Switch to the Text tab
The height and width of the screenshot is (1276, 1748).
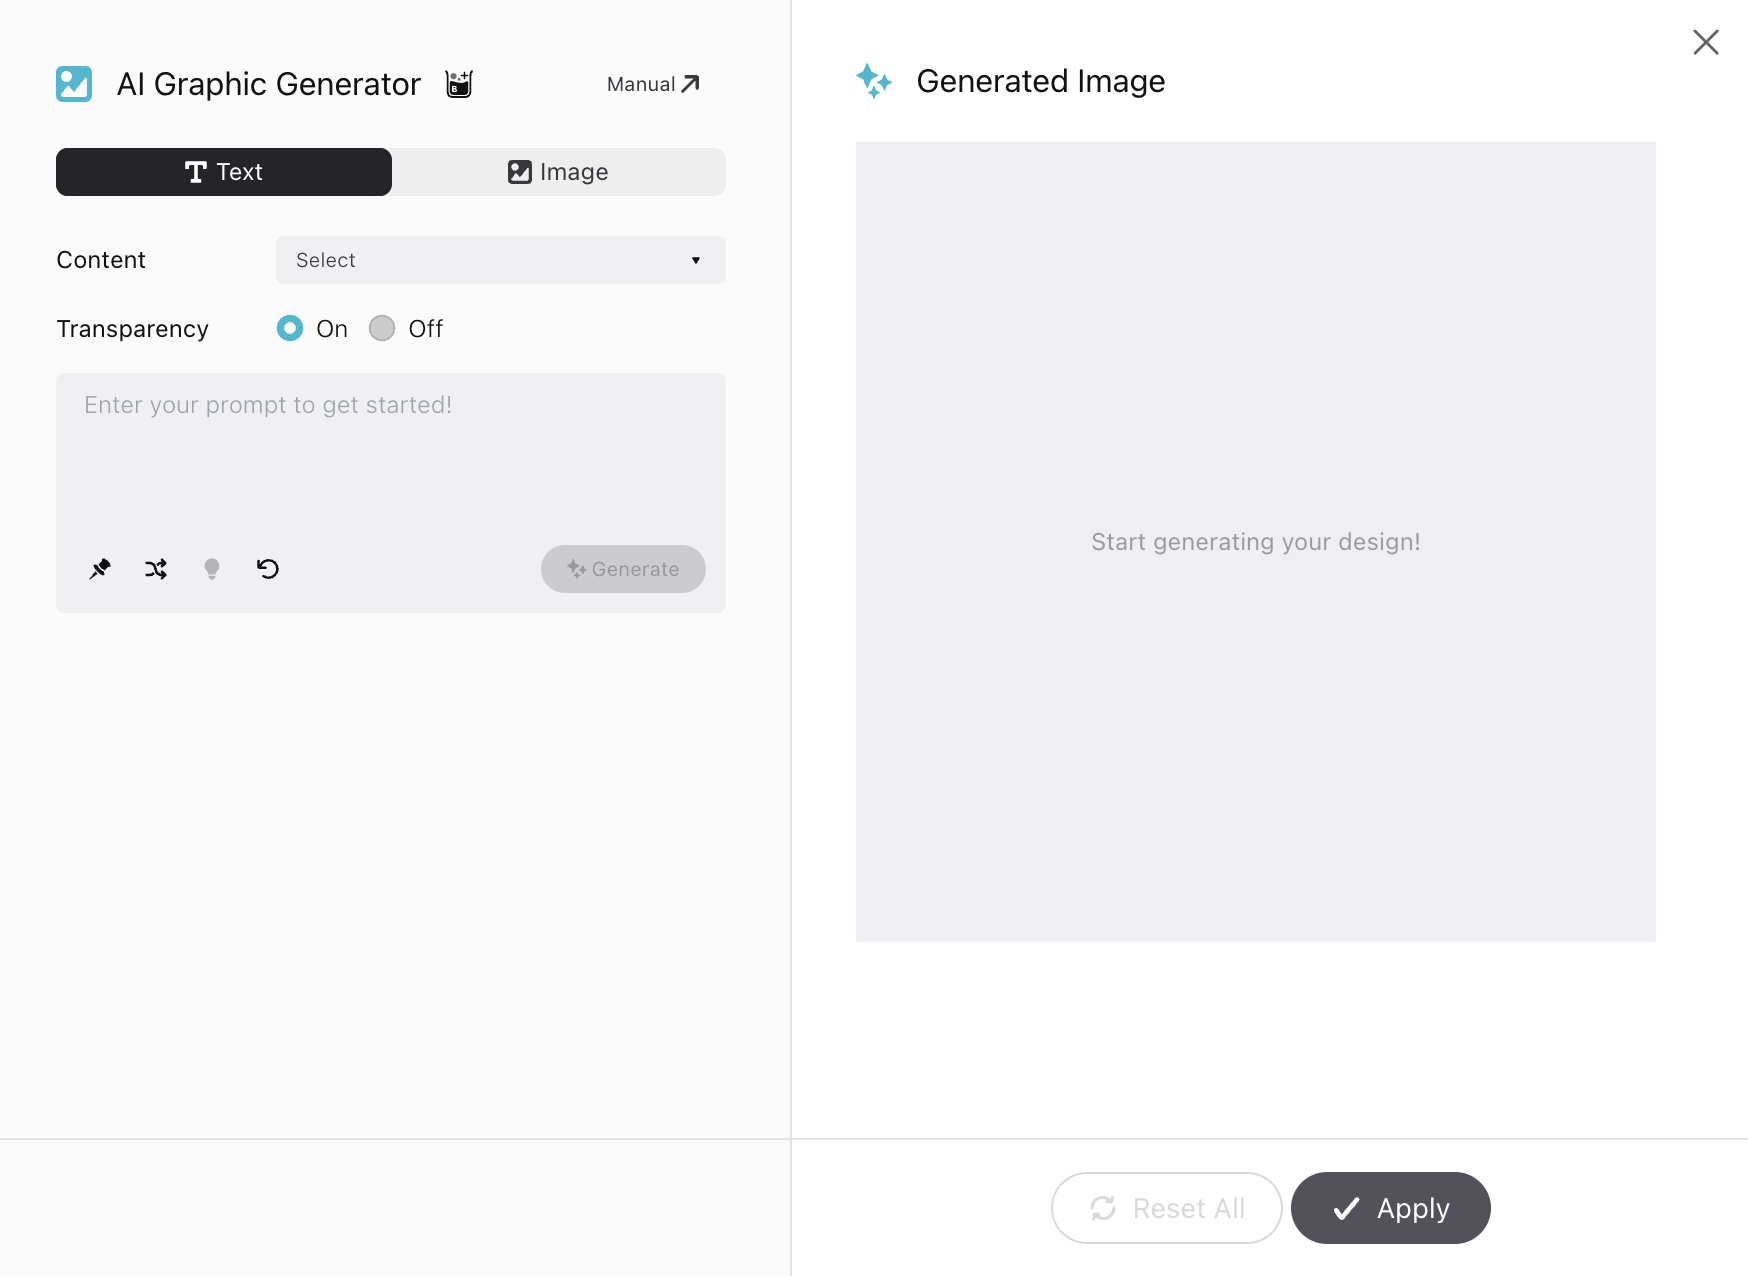(223, 171)
